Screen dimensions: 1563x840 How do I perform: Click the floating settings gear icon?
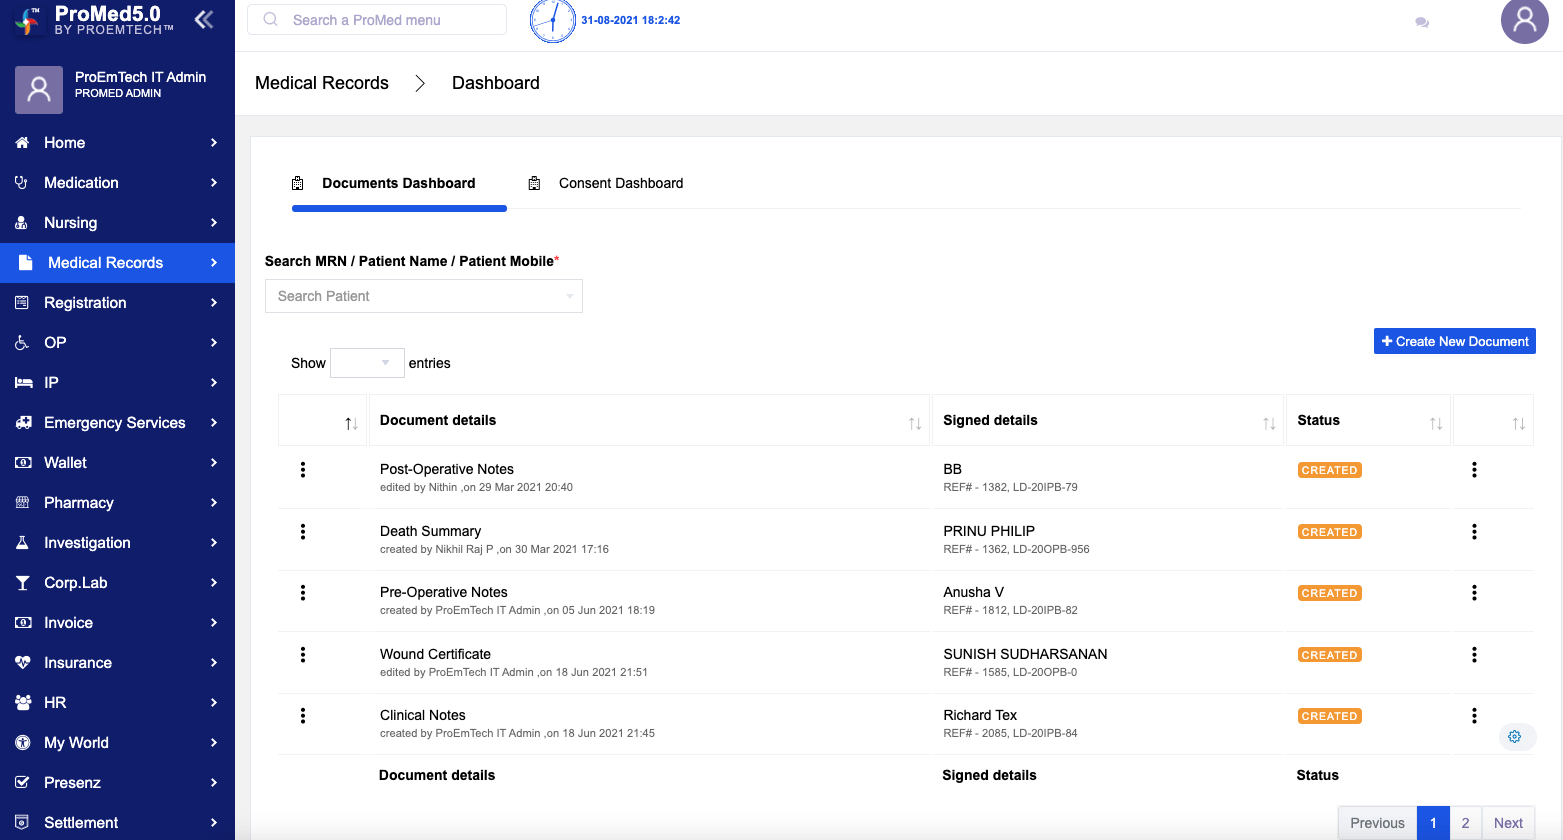coord(1514,737)
